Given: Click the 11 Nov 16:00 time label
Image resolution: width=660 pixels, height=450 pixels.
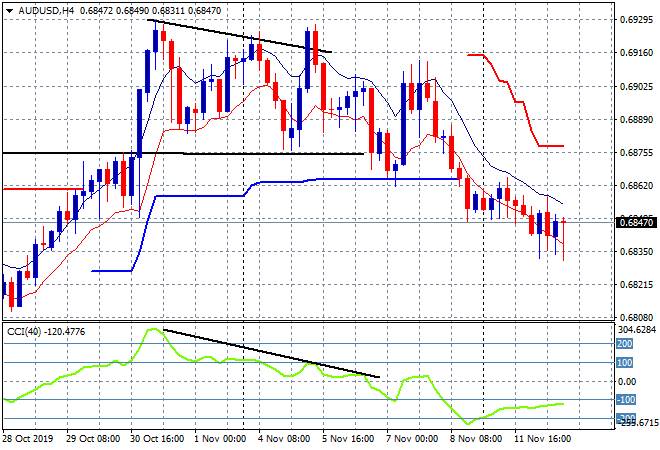Looking at the screenshot, I should [542, 439].
